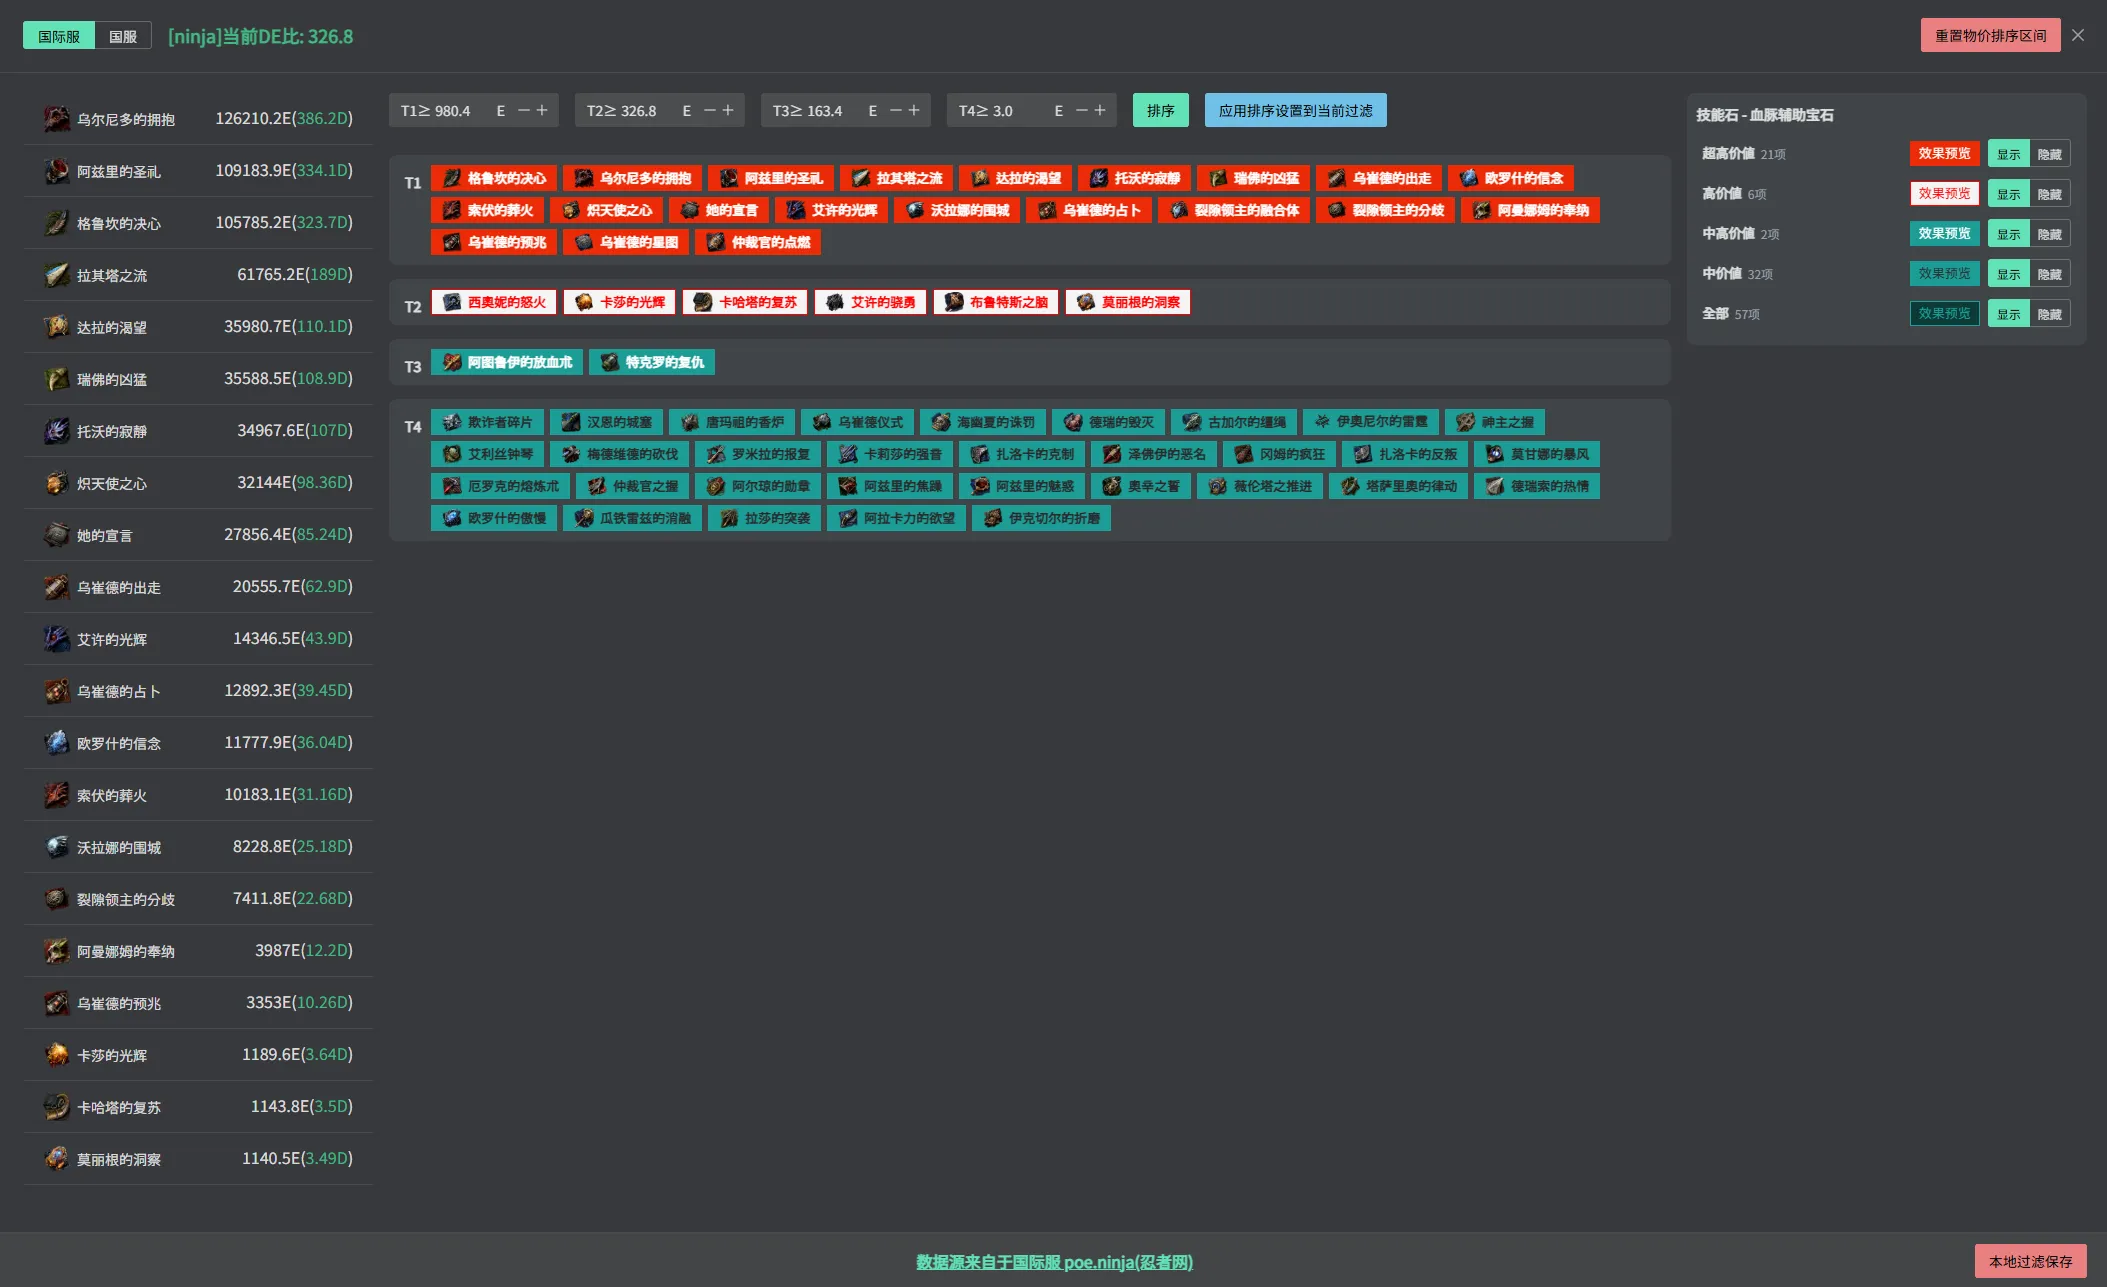Screen dimensions: 2107x1287
Task: Switch to the 国服 server tab
Action: tap(123, 36)
